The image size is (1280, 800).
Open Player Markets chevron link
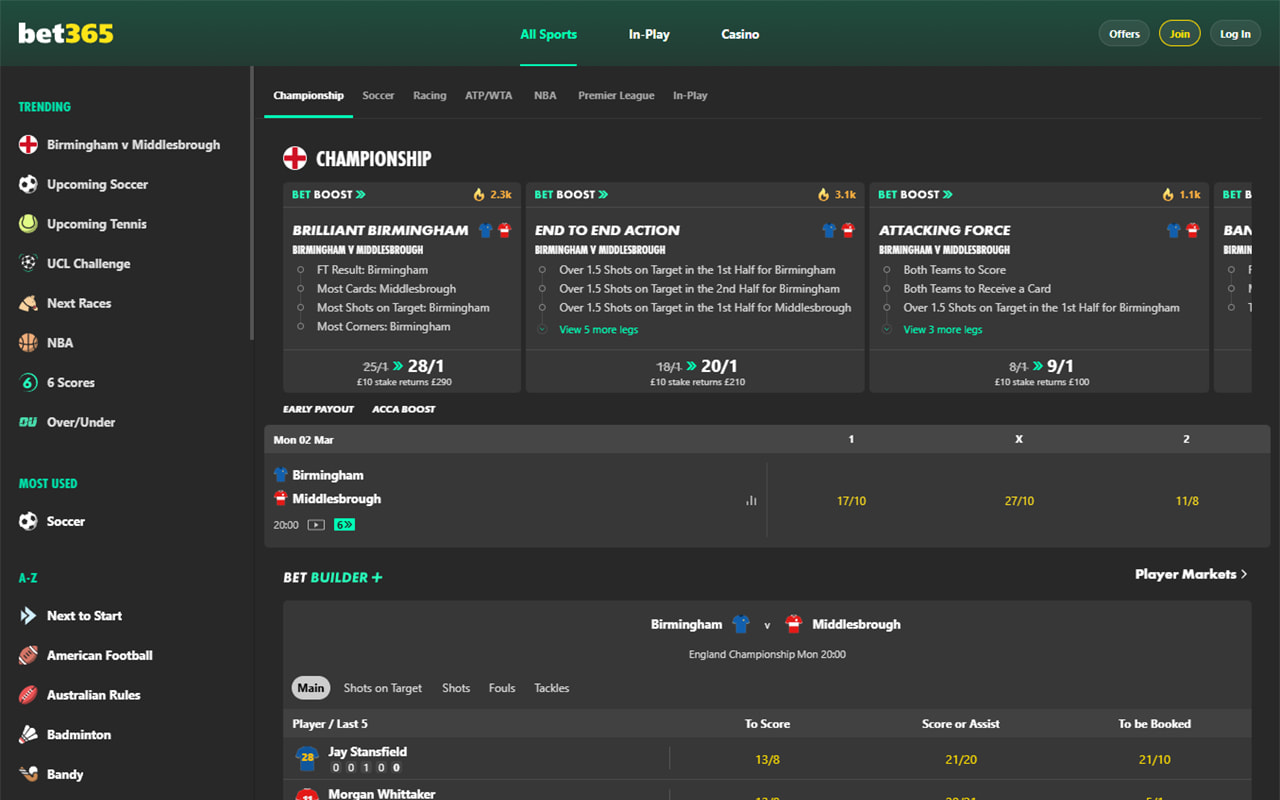(x=1191, y=574)
